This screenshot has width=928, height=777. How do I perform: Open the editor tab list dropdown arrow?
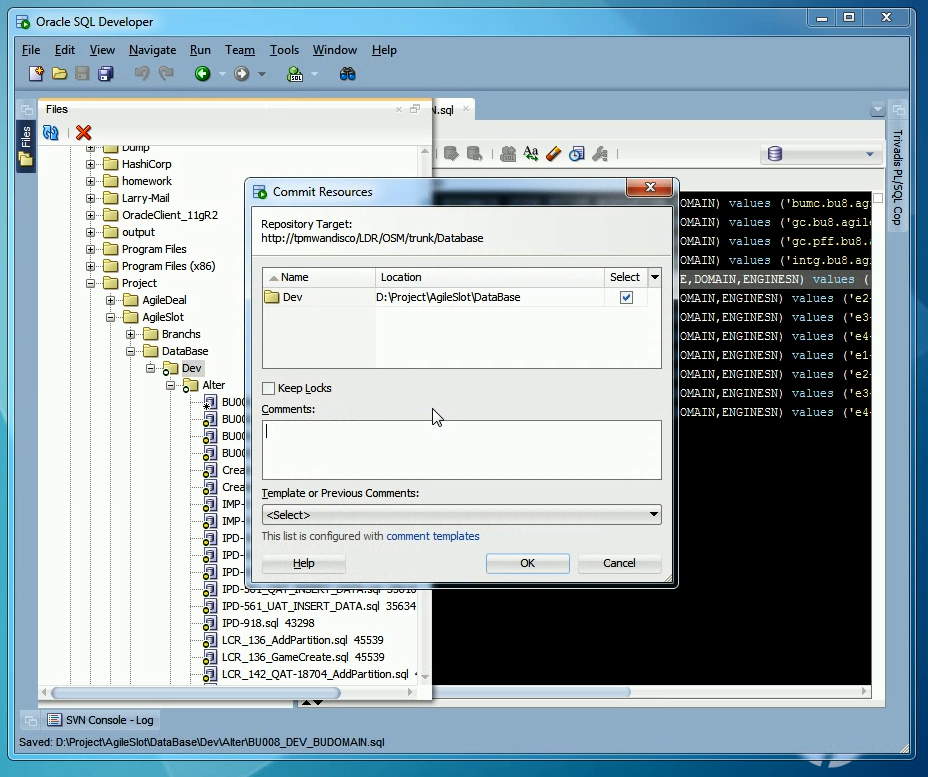[878, 109]
